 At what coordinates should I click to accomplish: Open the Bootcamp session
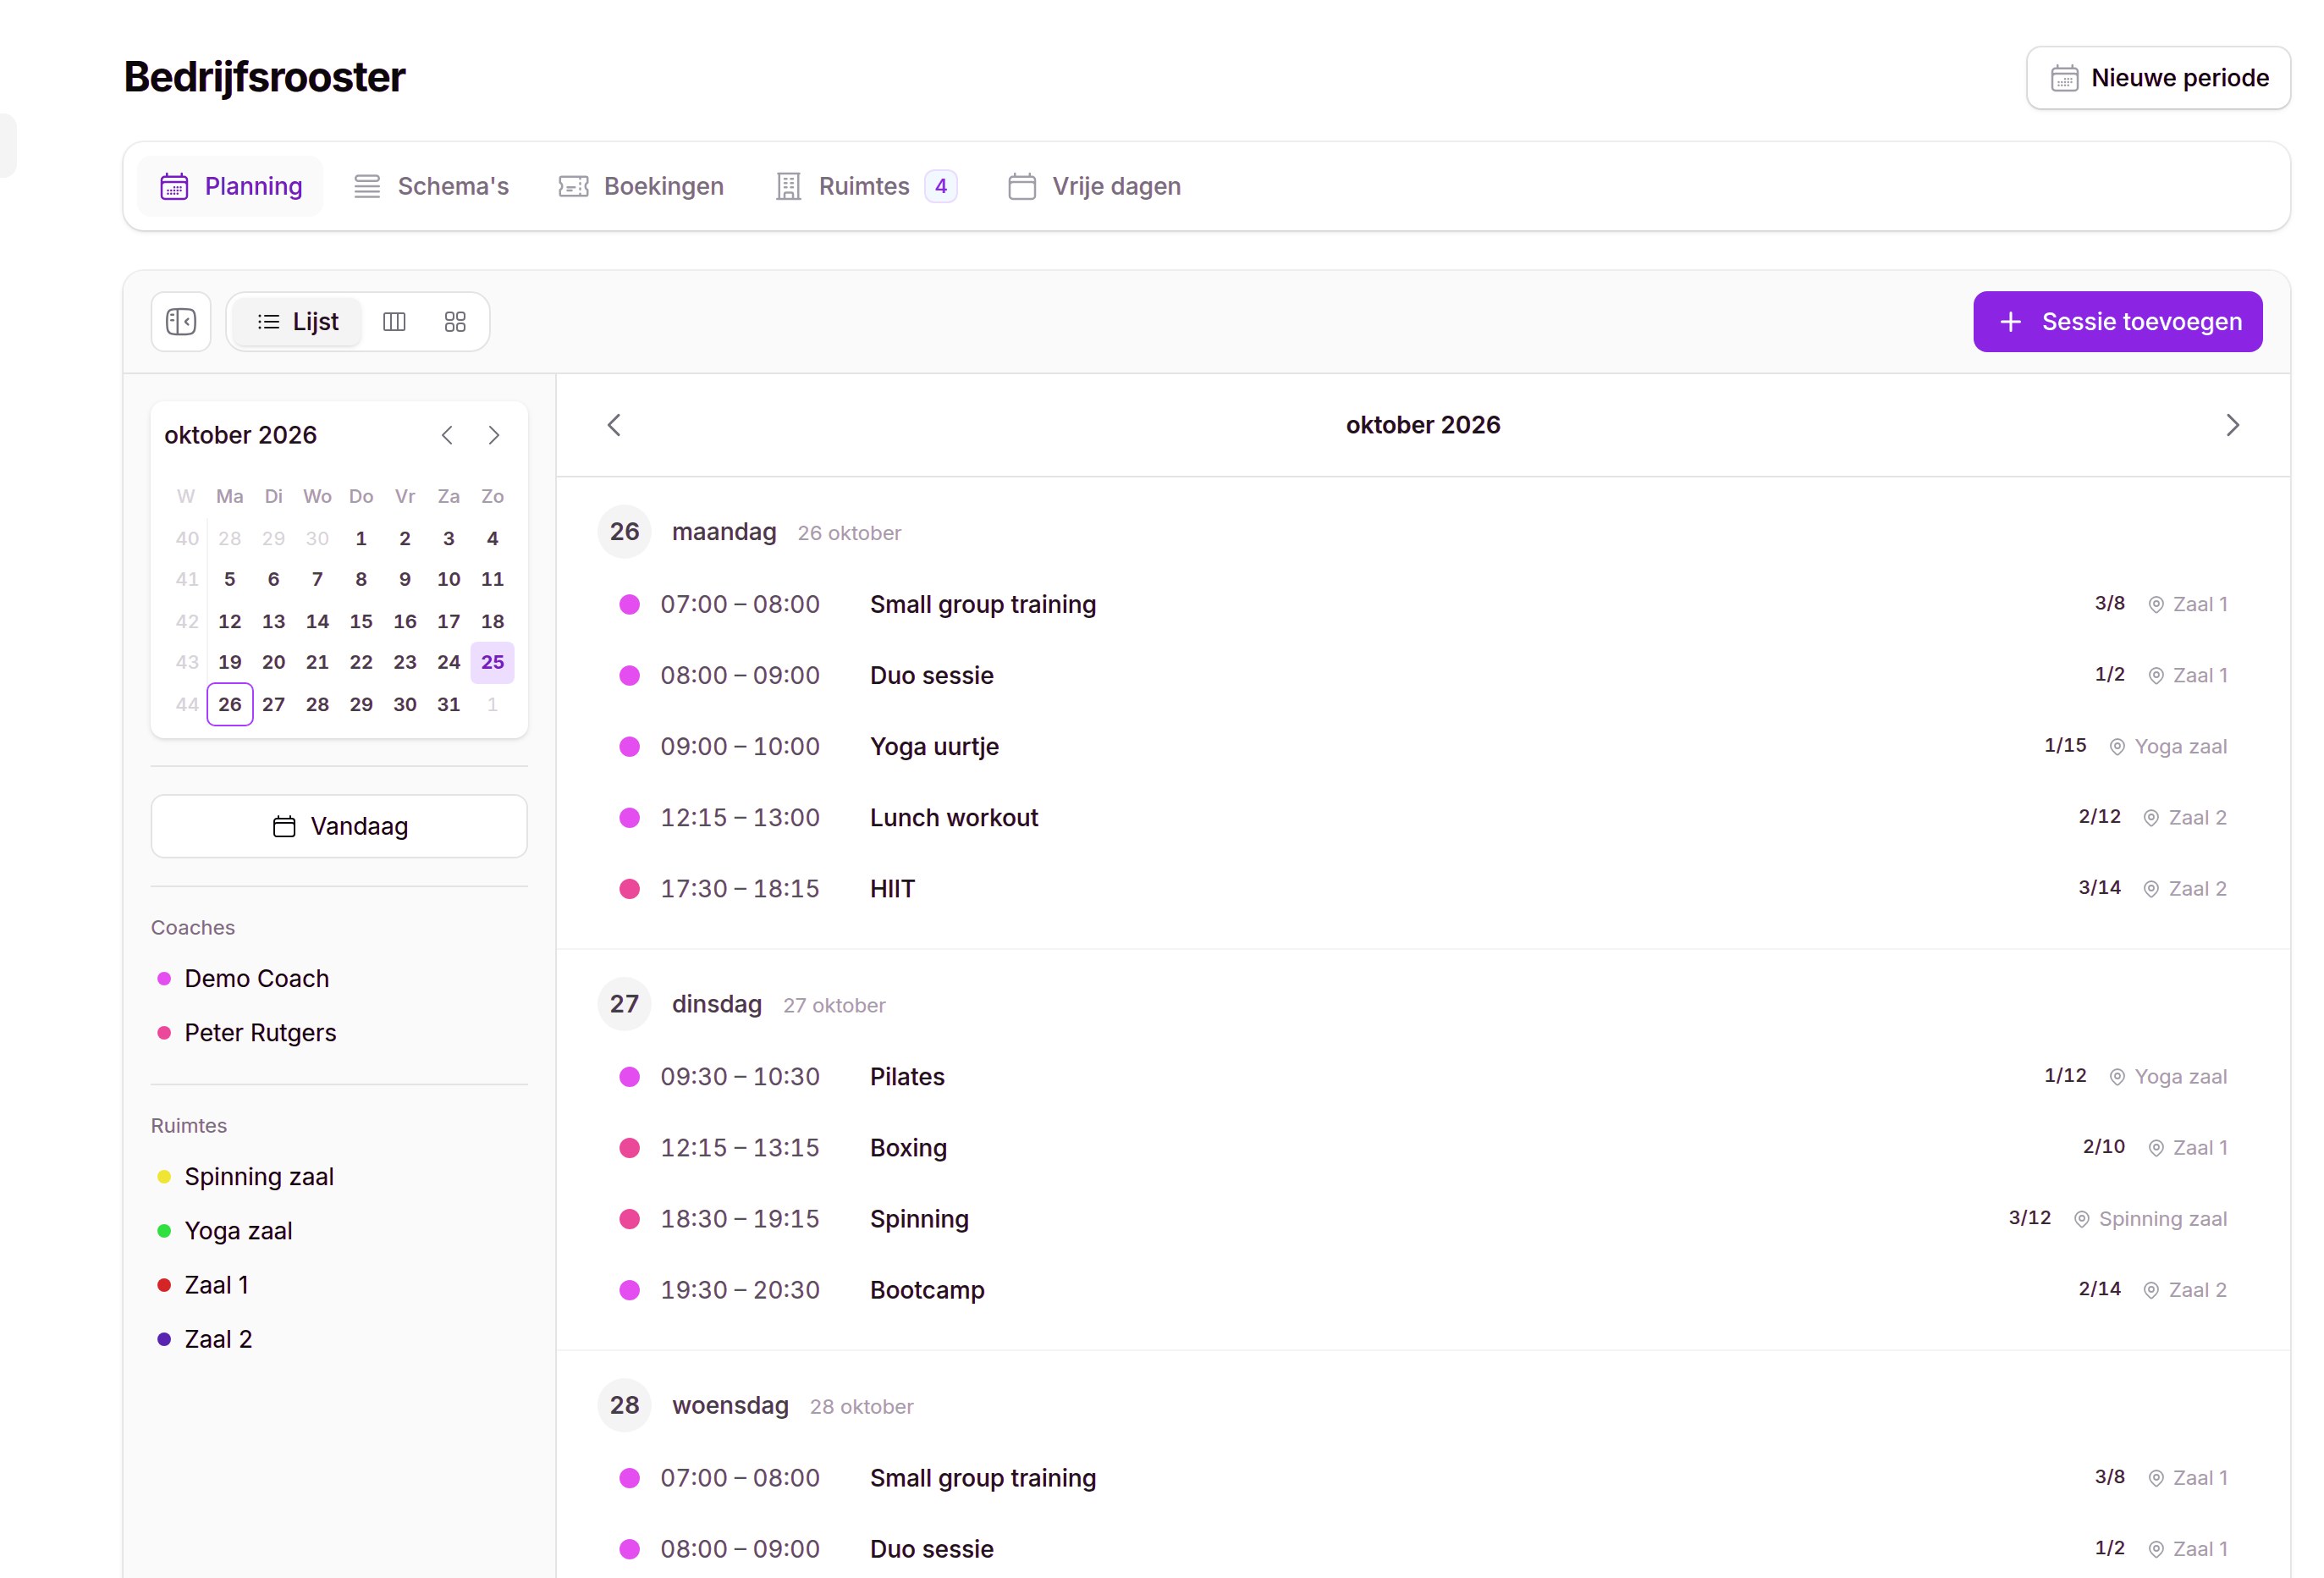(1422, 1289)
